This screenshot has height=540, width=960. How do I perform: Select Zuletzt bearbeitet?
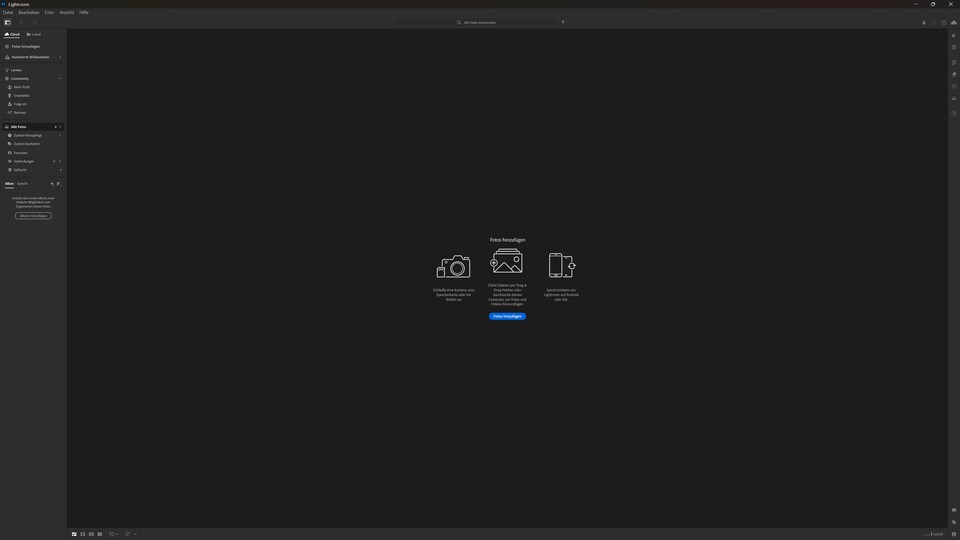click(27, 144)
